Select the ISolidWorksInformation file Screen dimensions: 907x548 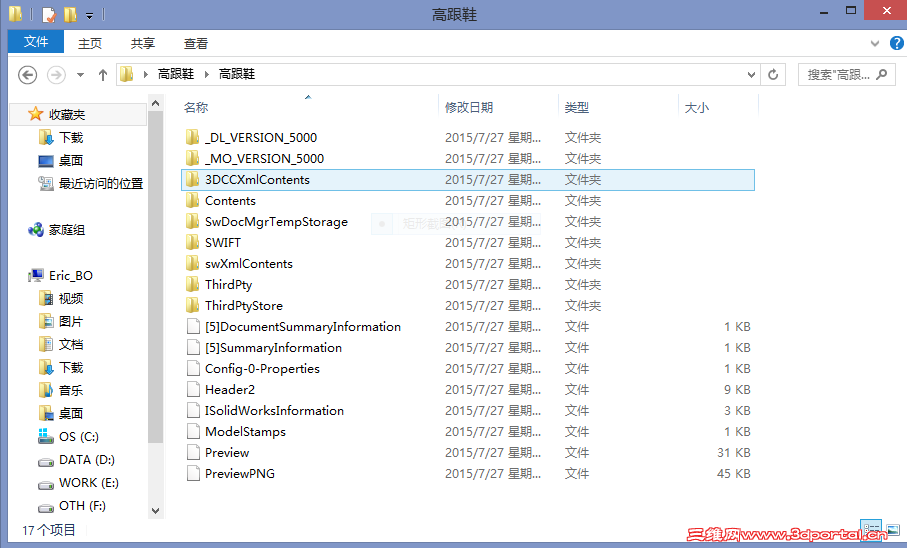click(467, 411)
